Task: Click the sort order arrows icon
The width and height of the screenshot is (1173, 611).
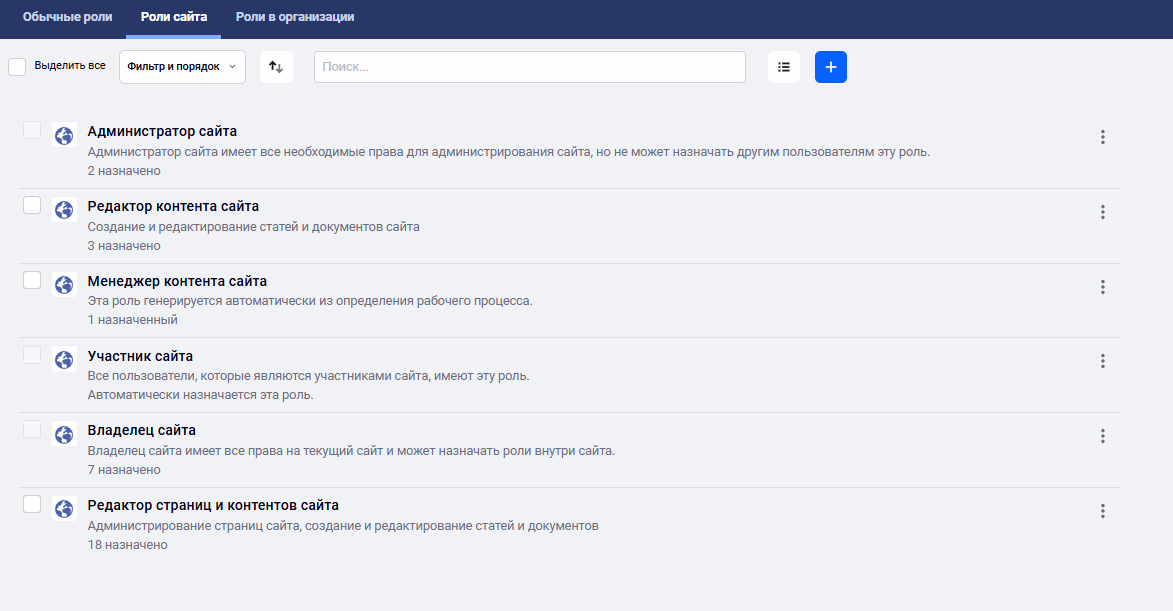Action: pyautogui.click(x=276, y=67)
